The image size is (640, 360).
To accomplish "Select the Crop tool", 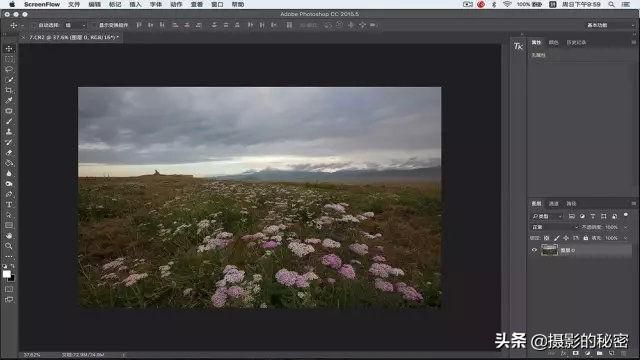I will 9,90.
